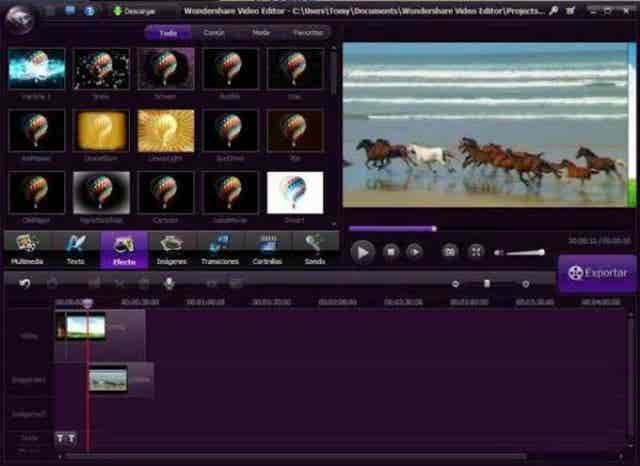Mute audio using the speaker icon
Viewport: 640px width, 466px height.
[x=499, y=252]
